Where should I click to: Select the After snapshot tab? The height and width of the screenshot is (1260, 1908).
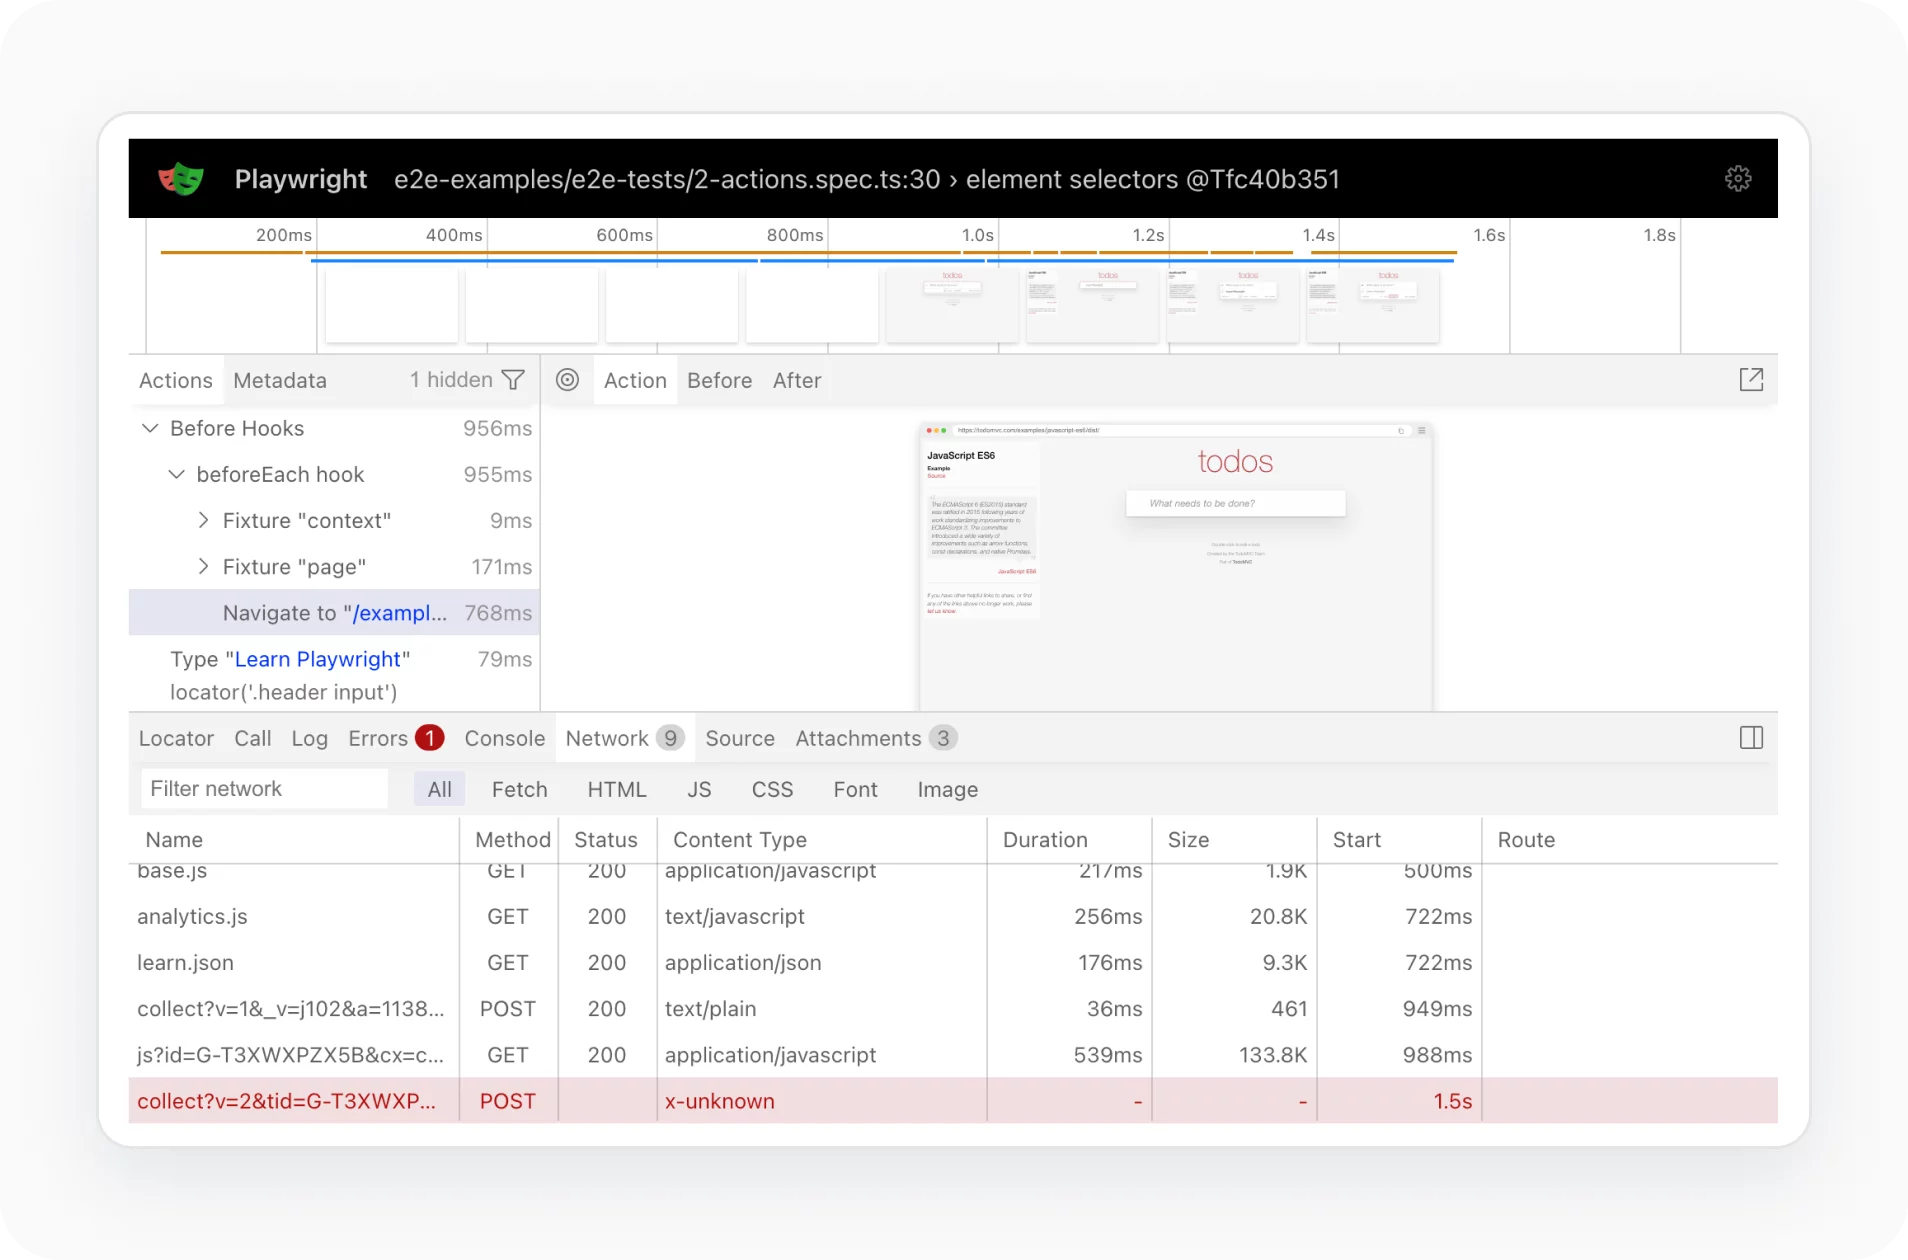point(797,380)
